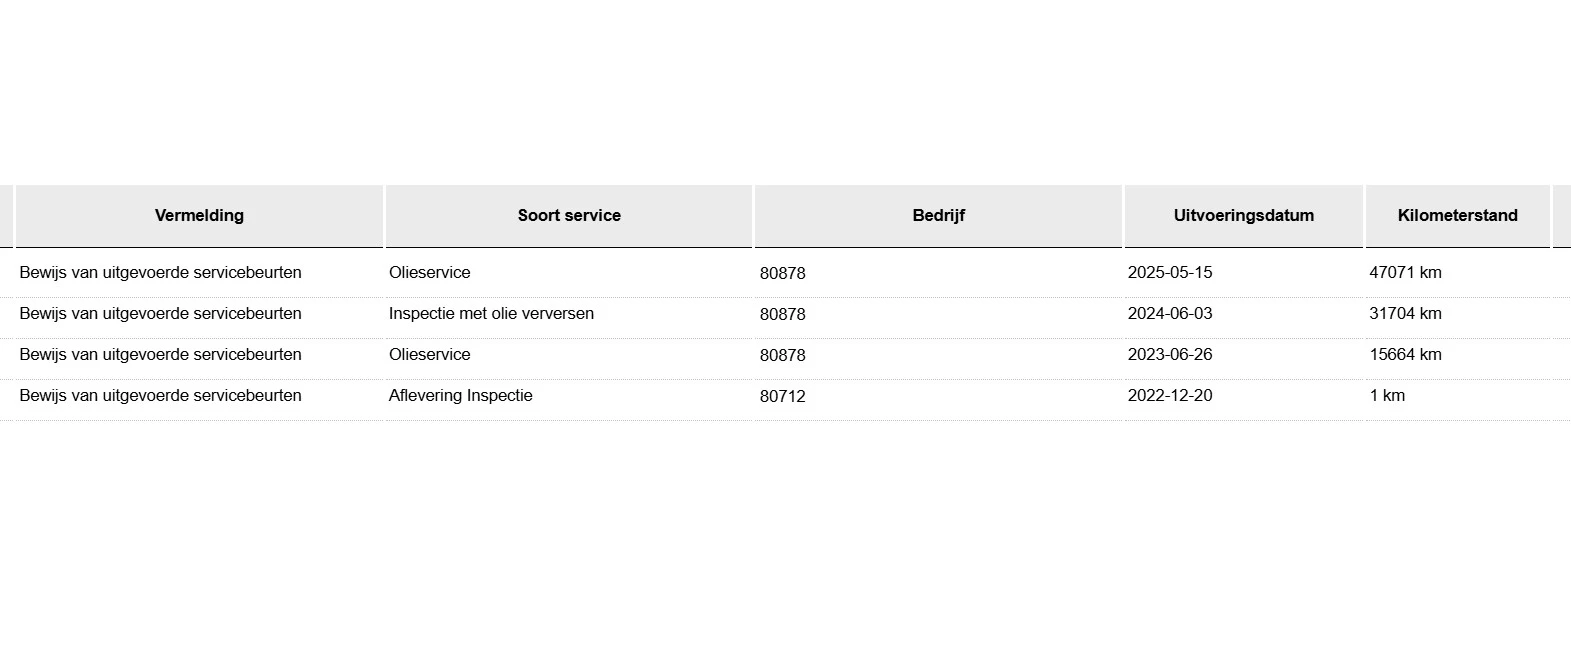This screenshot has height=662, width=1571.
Task: Click the Inspectie met olie verversen cell
Action: point(491,313)
